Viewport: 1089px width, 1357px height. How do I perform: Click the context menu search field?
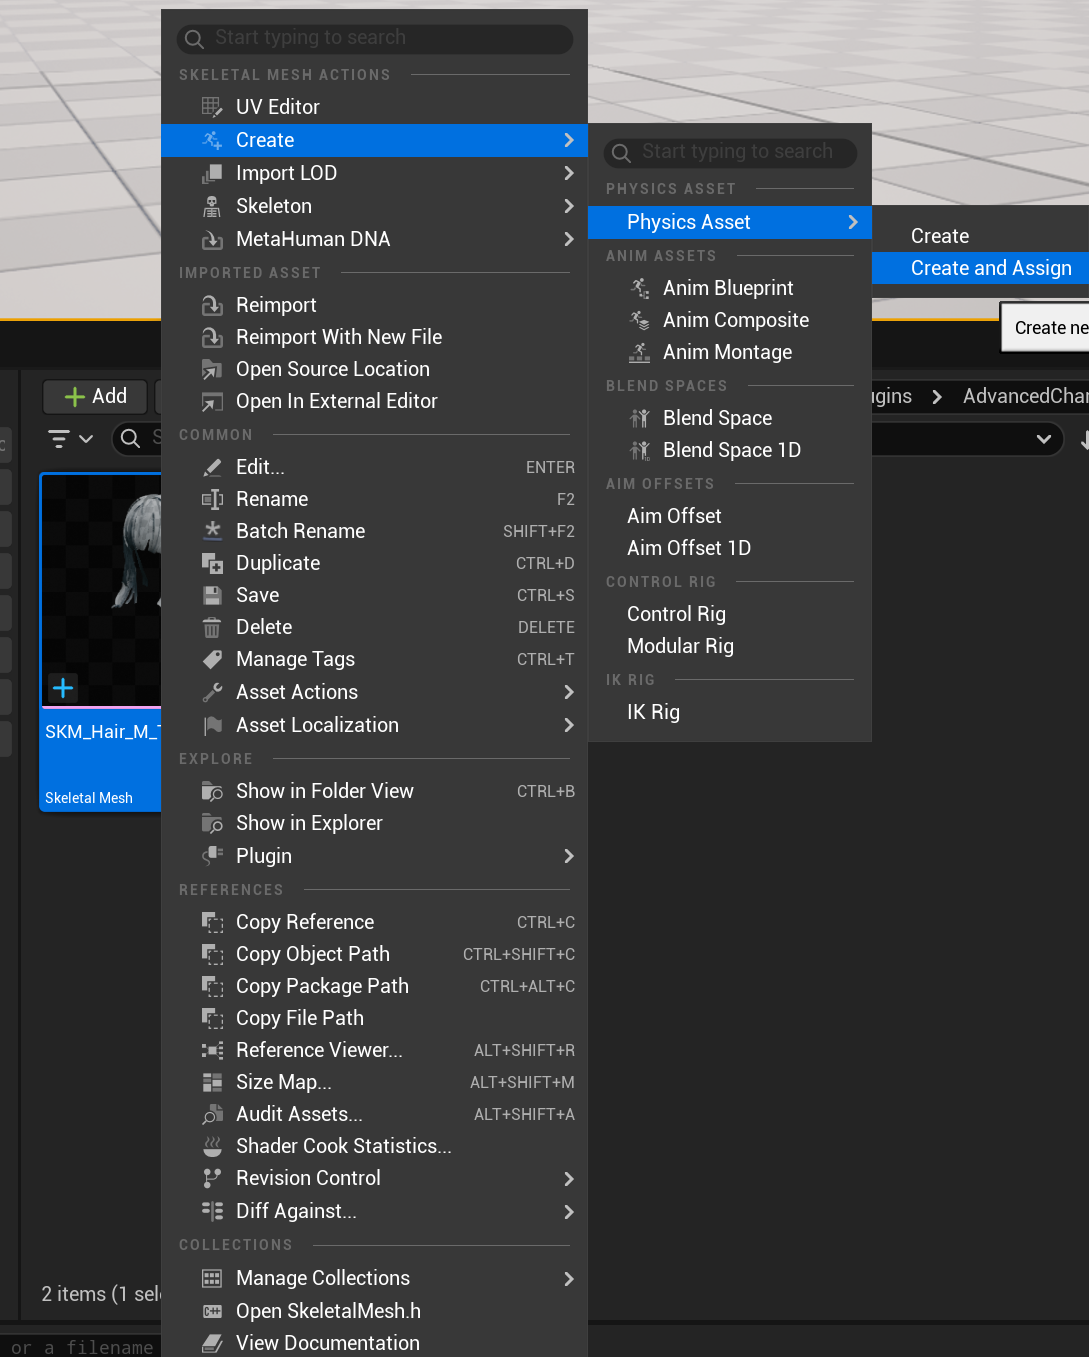[375, 38]
